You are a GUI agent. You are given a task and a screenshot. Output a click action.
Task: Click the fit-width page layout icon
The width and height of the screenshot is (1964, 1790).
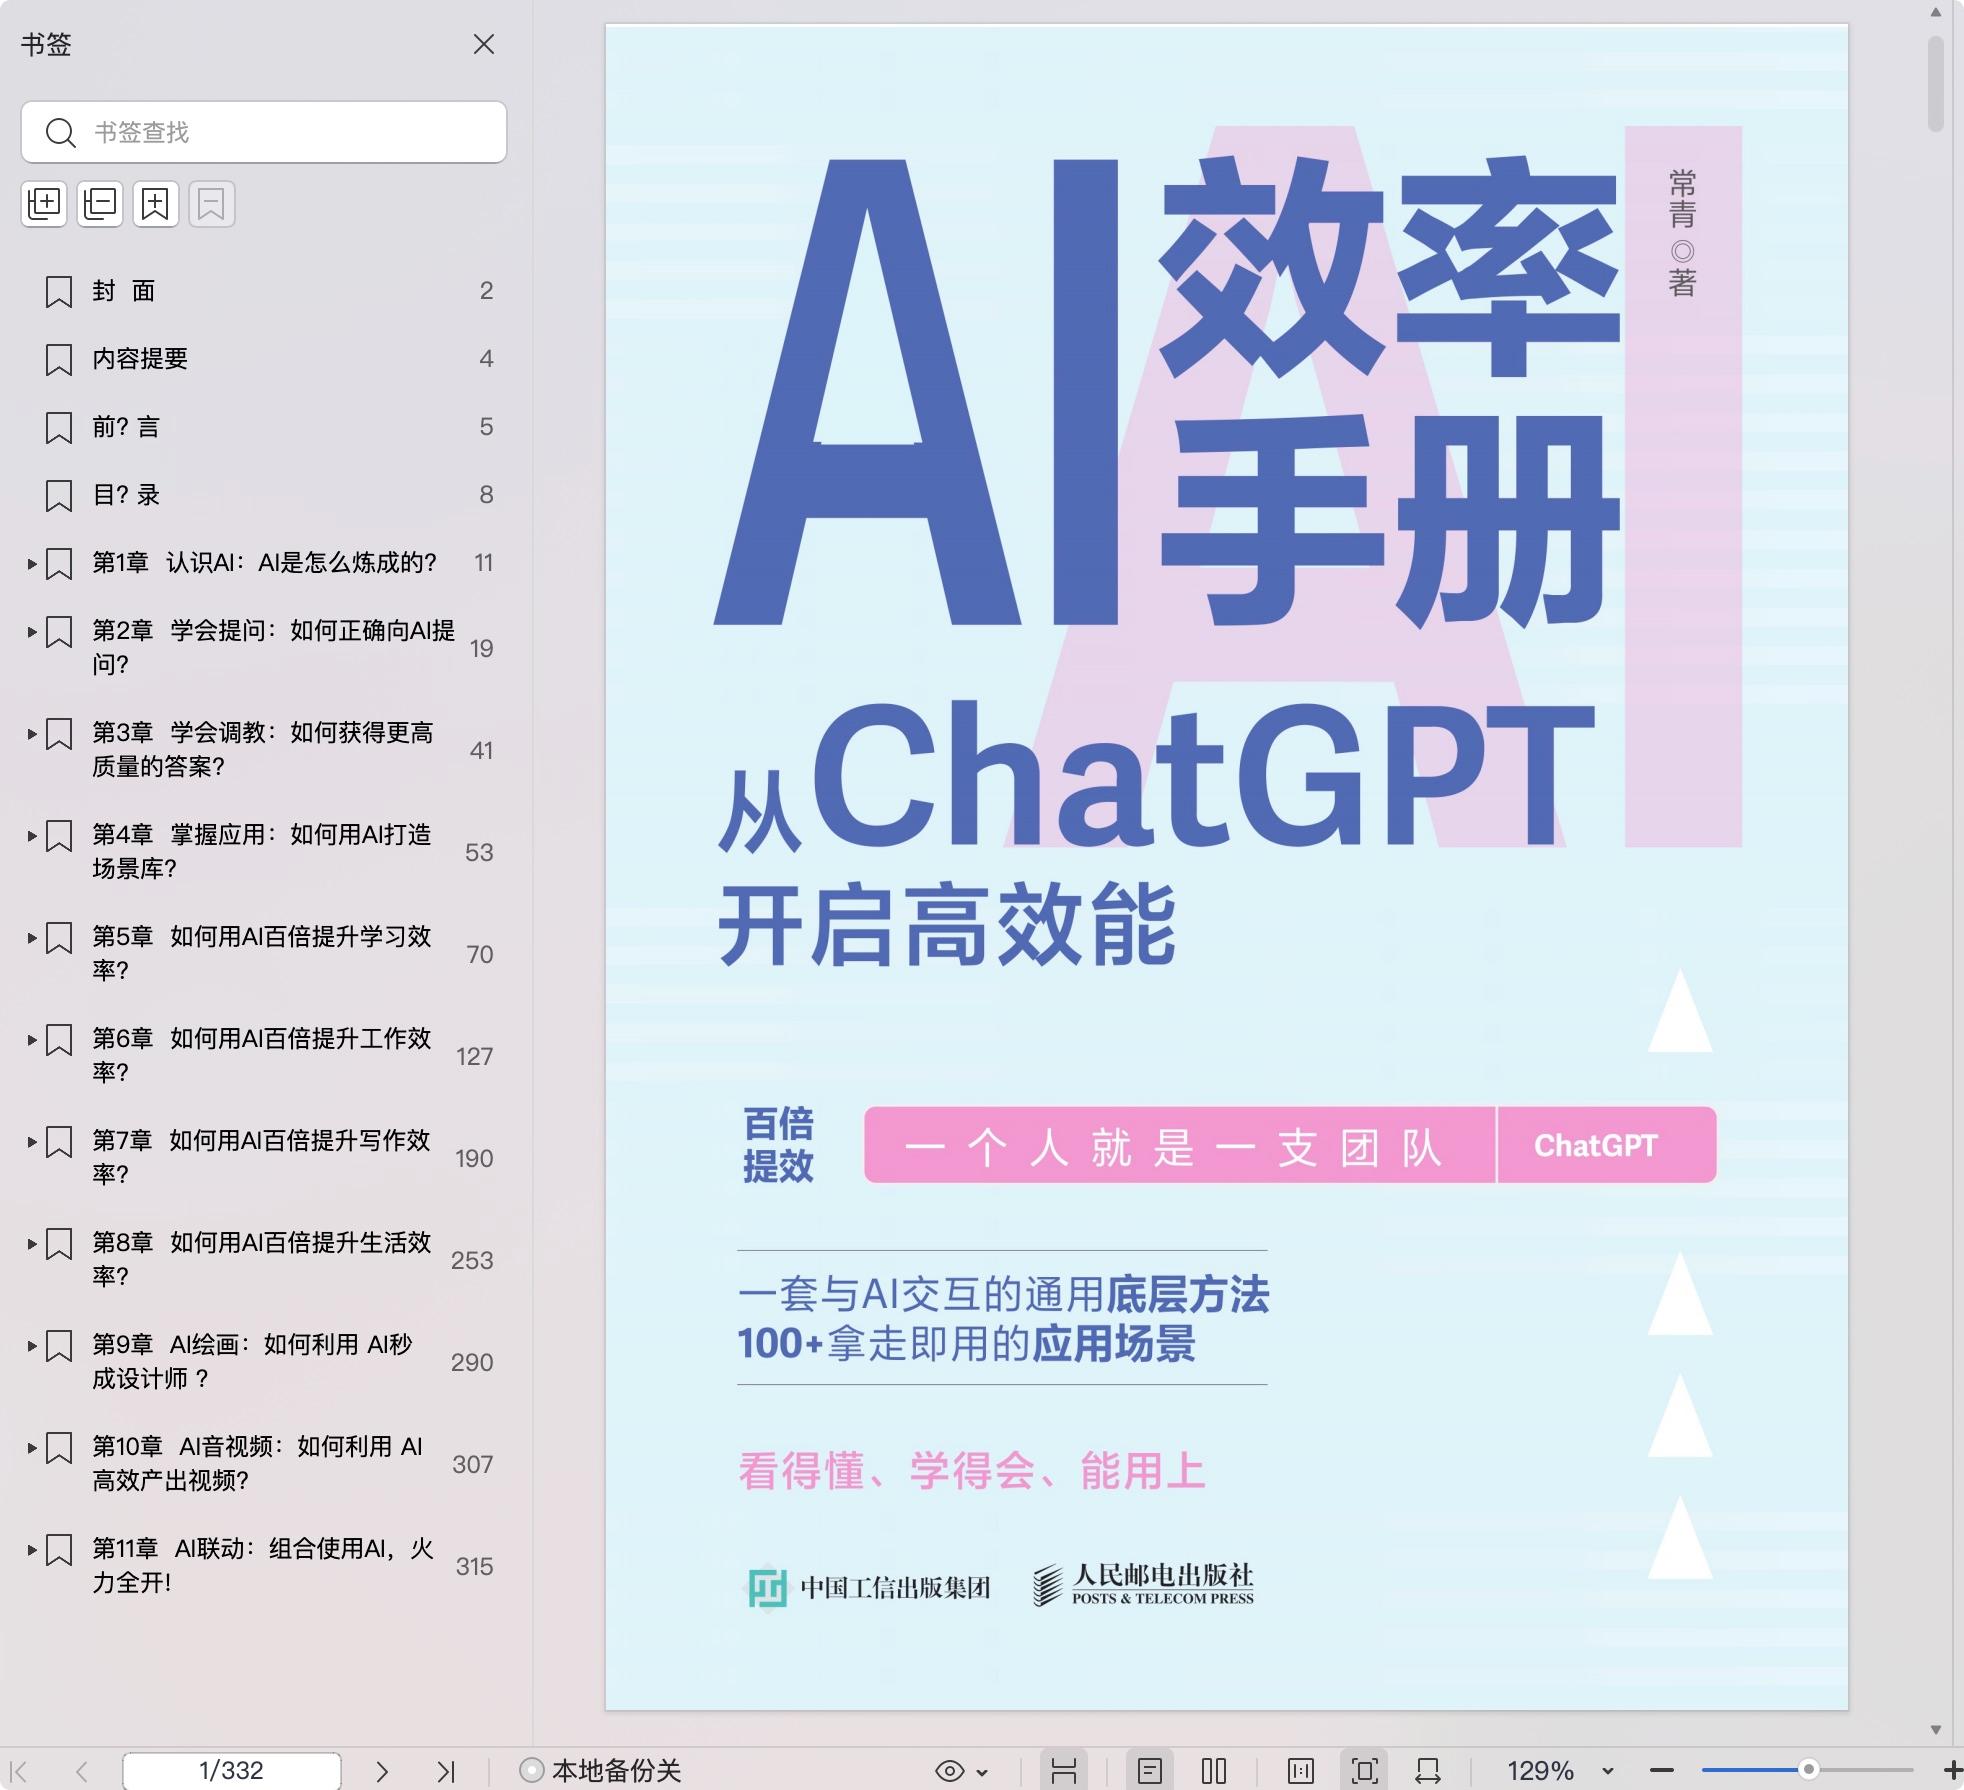[1064, 1771]
